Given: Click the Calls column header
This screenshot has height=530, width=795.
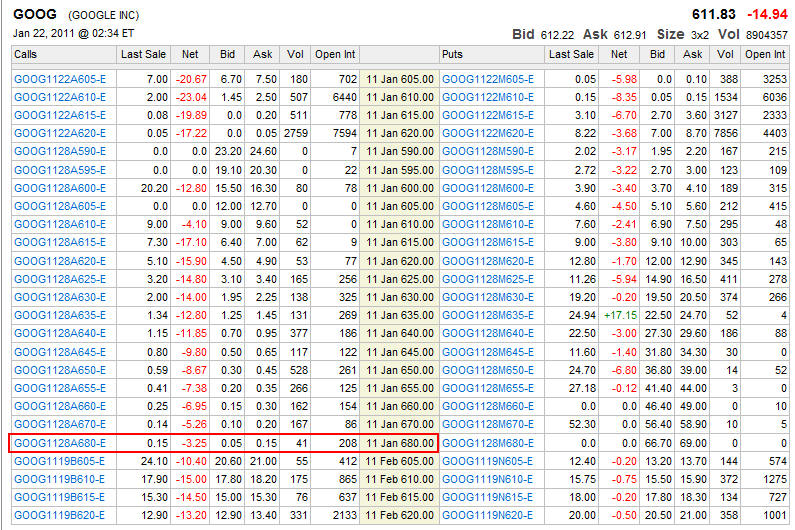Looking at the screenshot, I should point(26,54).
